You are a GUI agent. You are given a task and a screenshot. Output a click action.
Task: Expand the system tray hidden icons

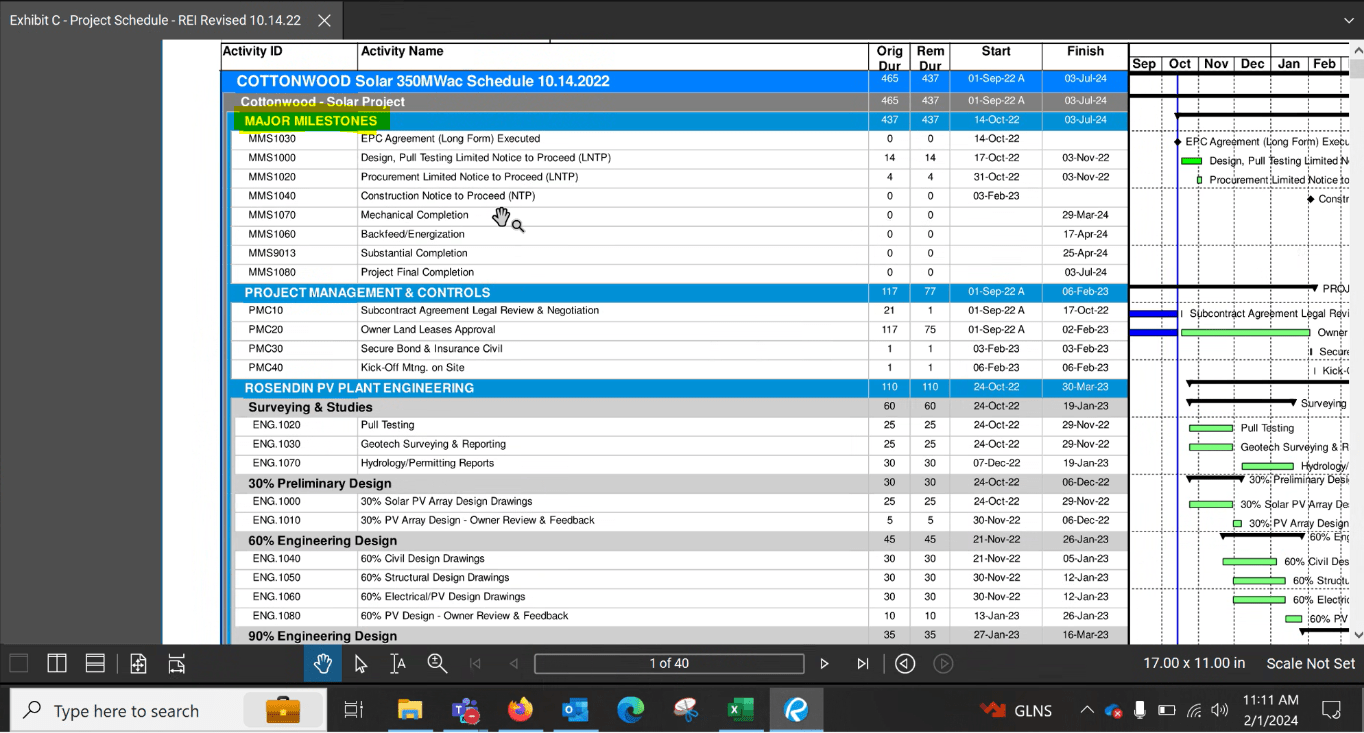[x=1086, y=711]
